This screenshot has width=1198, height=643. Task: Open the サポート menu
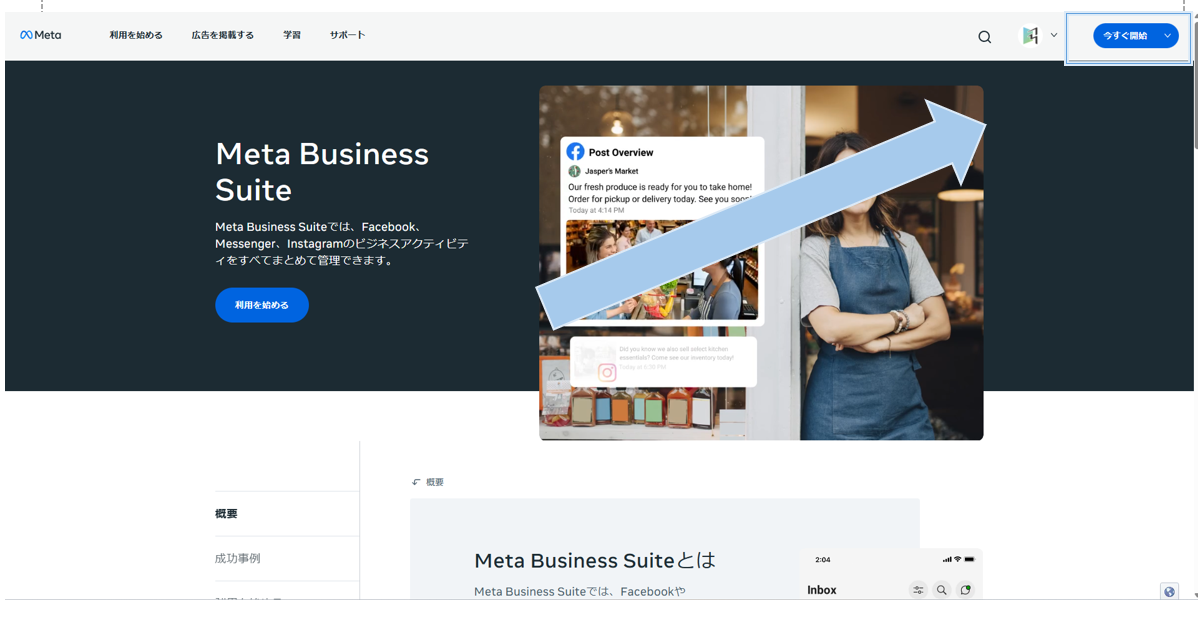click(348, 35)
